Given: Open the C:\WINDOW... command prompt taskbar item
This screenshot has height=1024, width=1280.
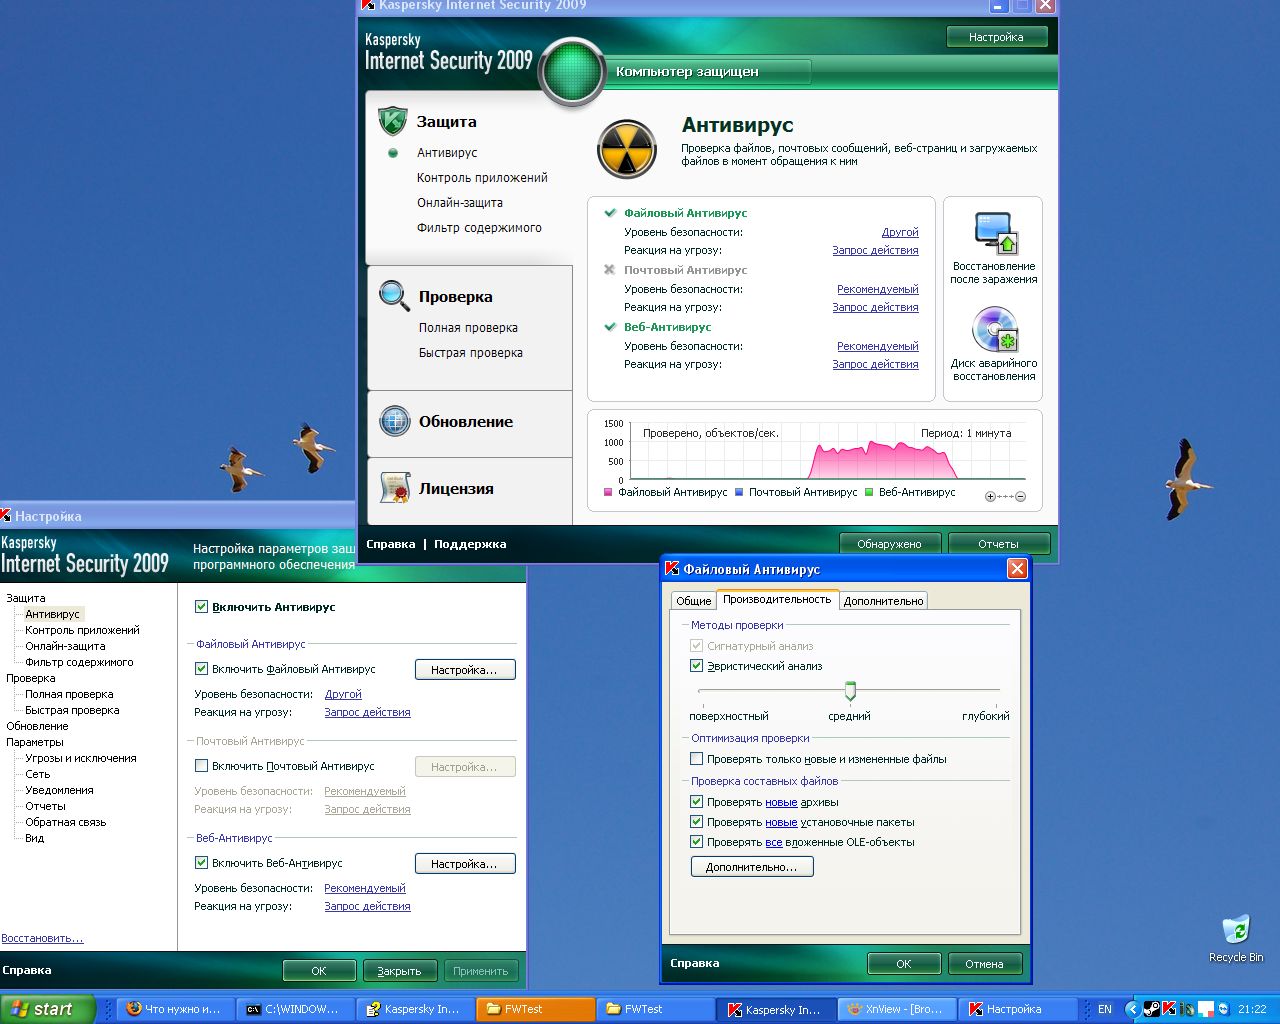Looking at the screenshot, I should coord(296,1009).
